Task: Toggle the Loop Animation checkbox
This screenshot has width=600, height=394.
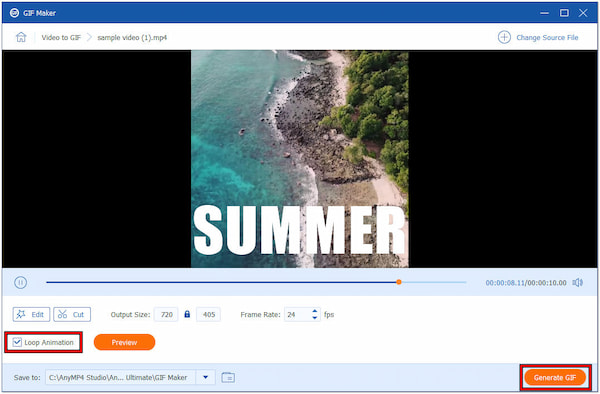Action: click(17, 342)
